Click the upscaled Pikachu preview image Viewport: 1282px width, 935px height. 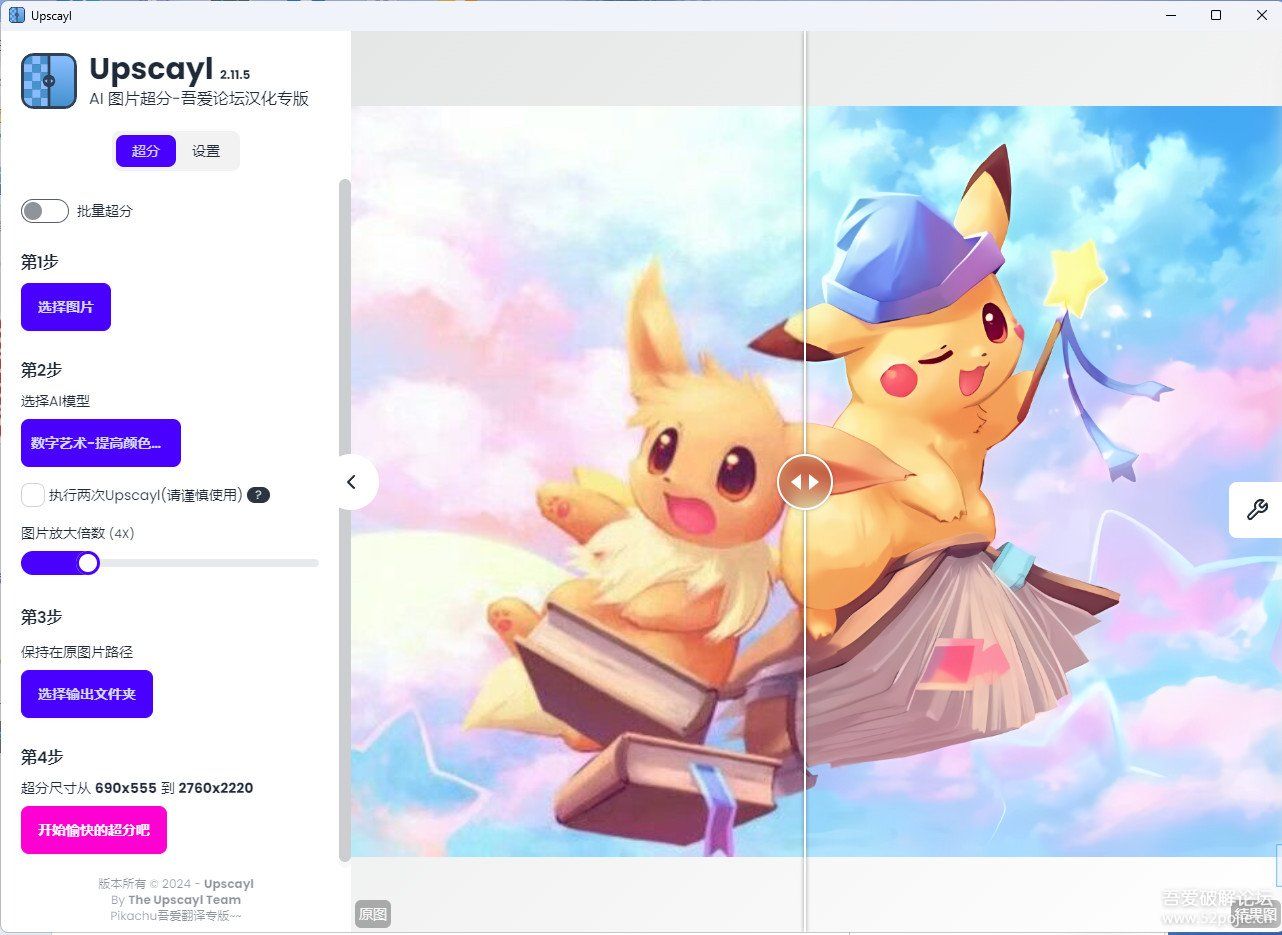tap(1043, 481)
